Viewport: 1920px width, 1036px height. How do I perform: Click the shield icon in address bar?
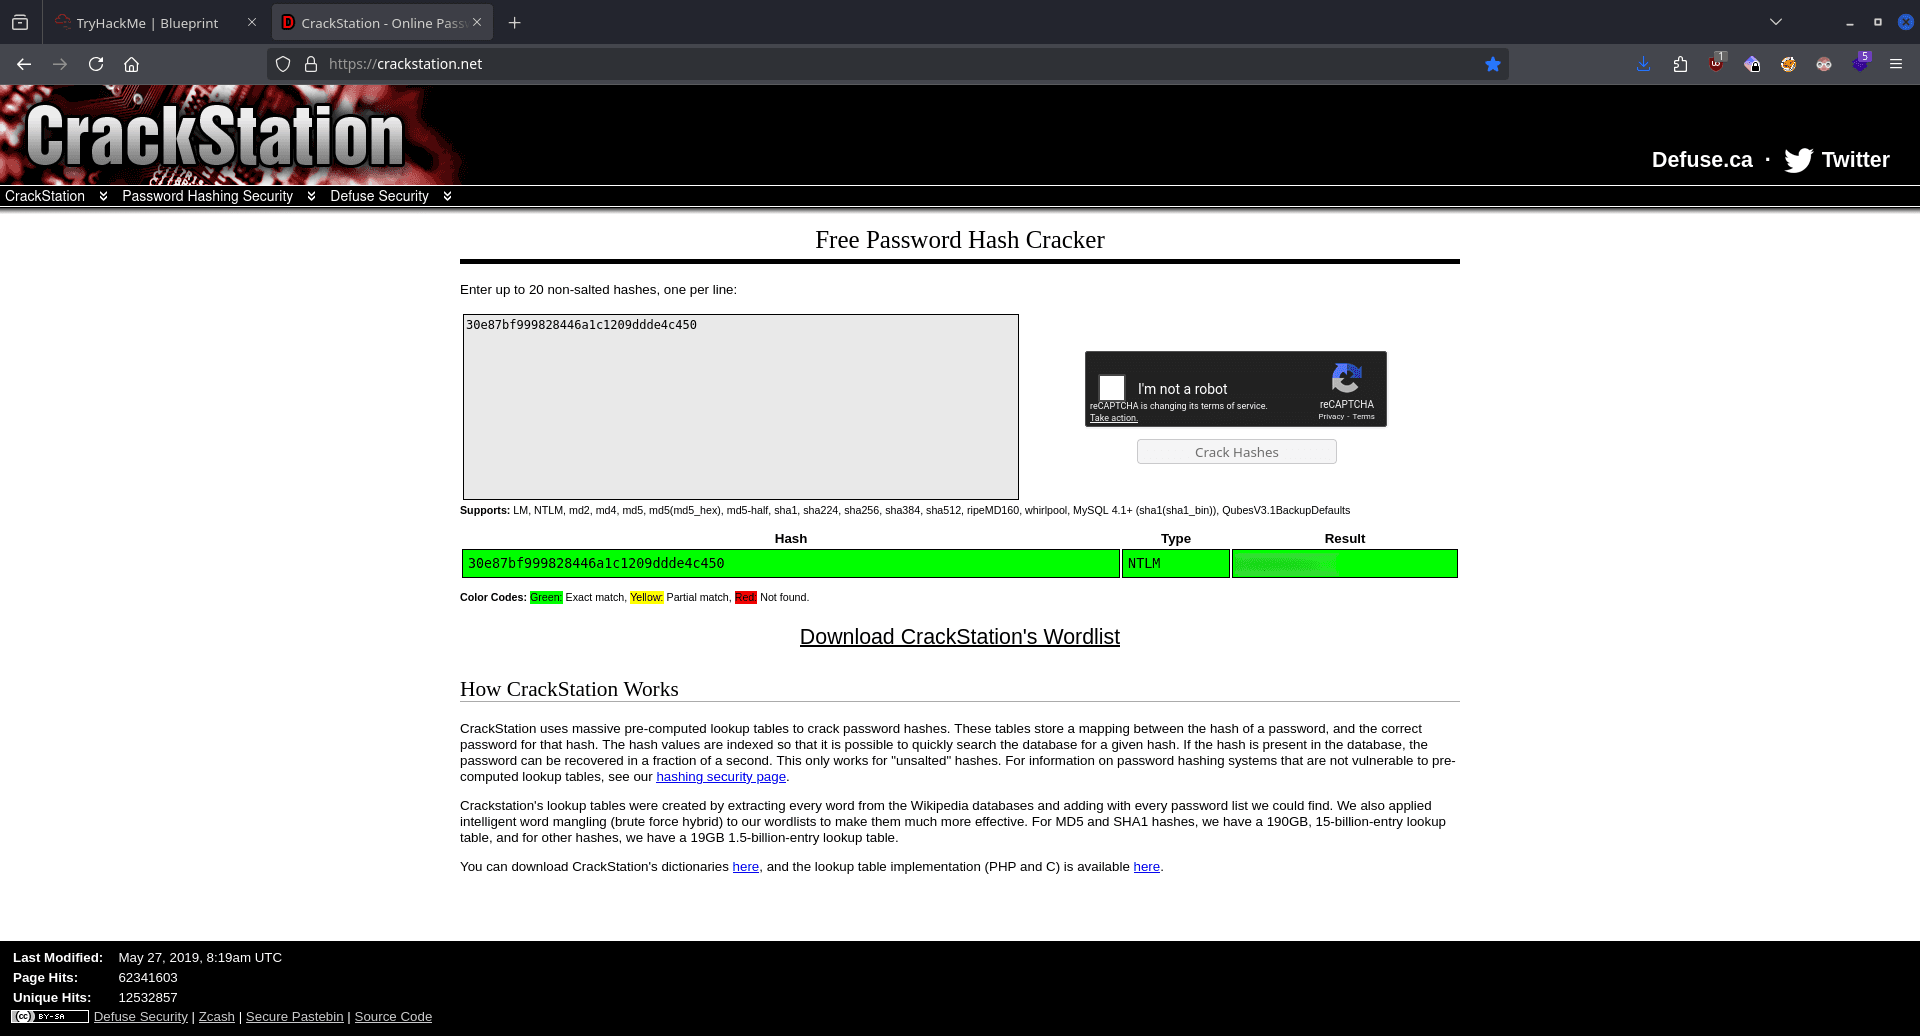point(283,64)
